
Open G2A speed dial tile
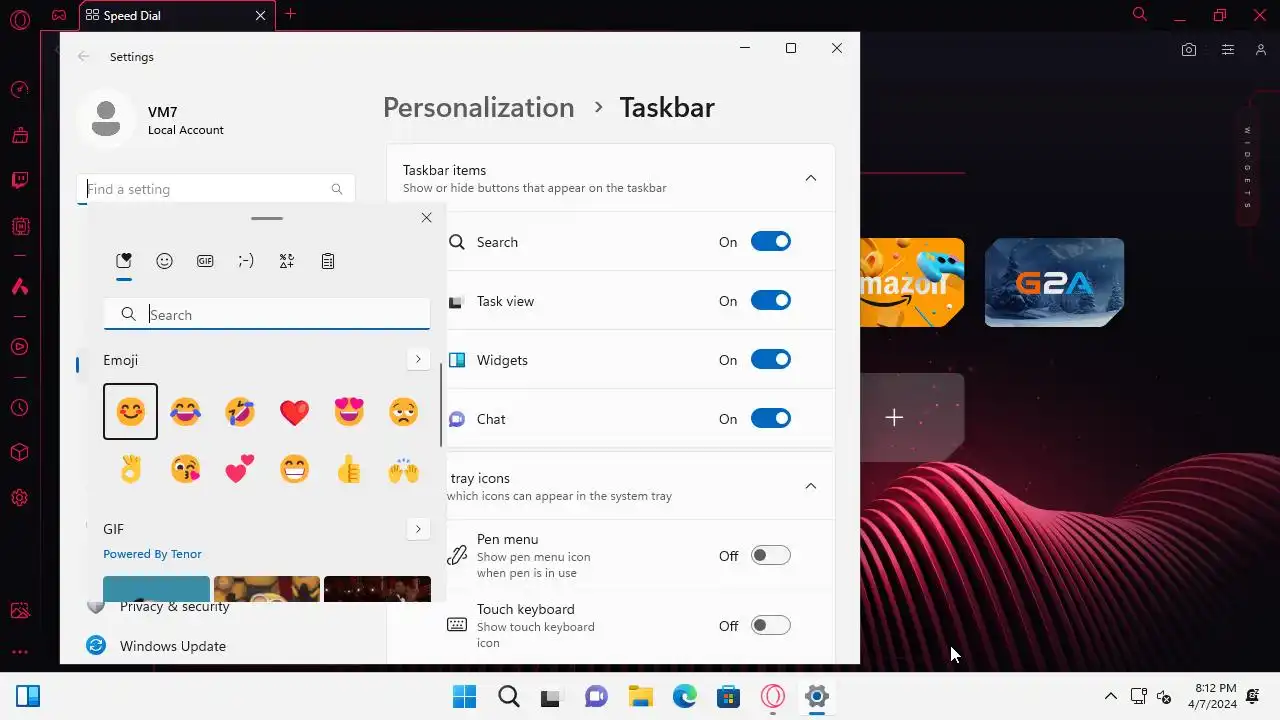pos(1054,282)
